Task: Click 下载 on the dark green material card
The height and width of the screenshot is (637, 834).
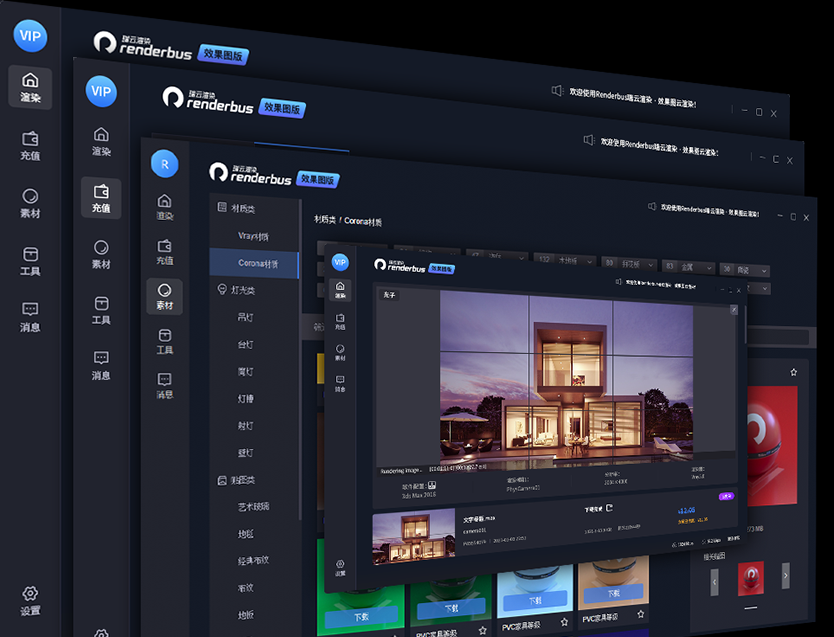Action: tap(452, 608)
